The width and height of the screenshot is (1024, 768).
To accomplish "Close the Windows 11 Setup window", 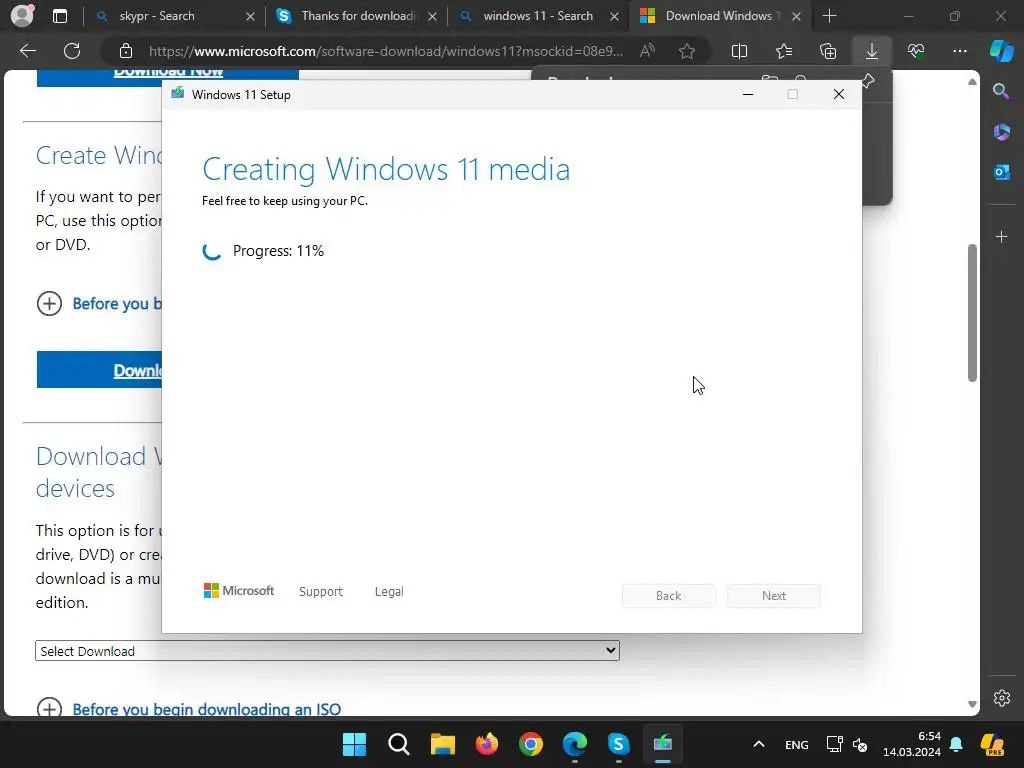I will pos(839,95).
